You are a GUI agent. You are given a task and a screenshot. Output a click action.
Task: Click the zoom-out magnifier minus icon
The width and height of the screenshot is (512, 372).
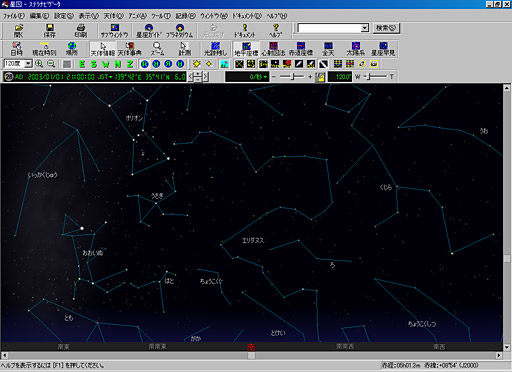(x=51, y=64)
